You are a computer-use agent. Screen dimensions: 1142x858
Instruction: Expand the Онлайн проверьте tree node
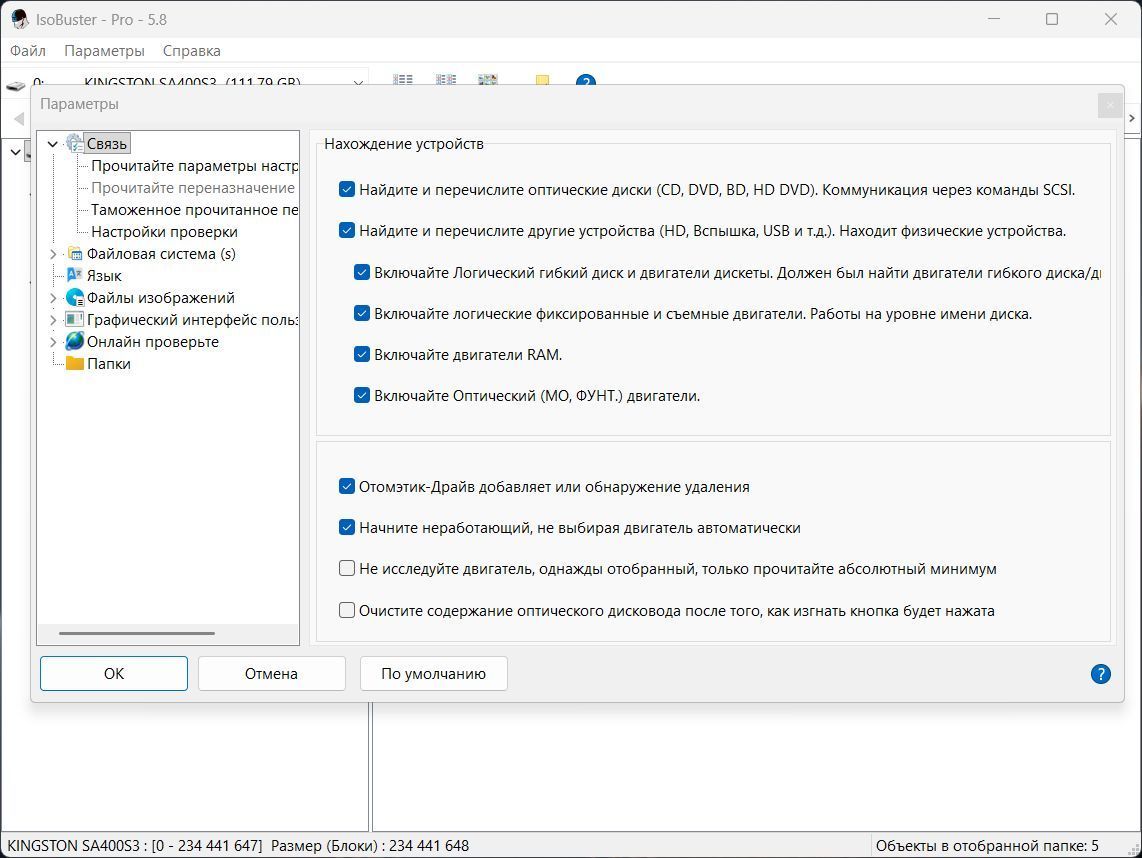(52, 342)
